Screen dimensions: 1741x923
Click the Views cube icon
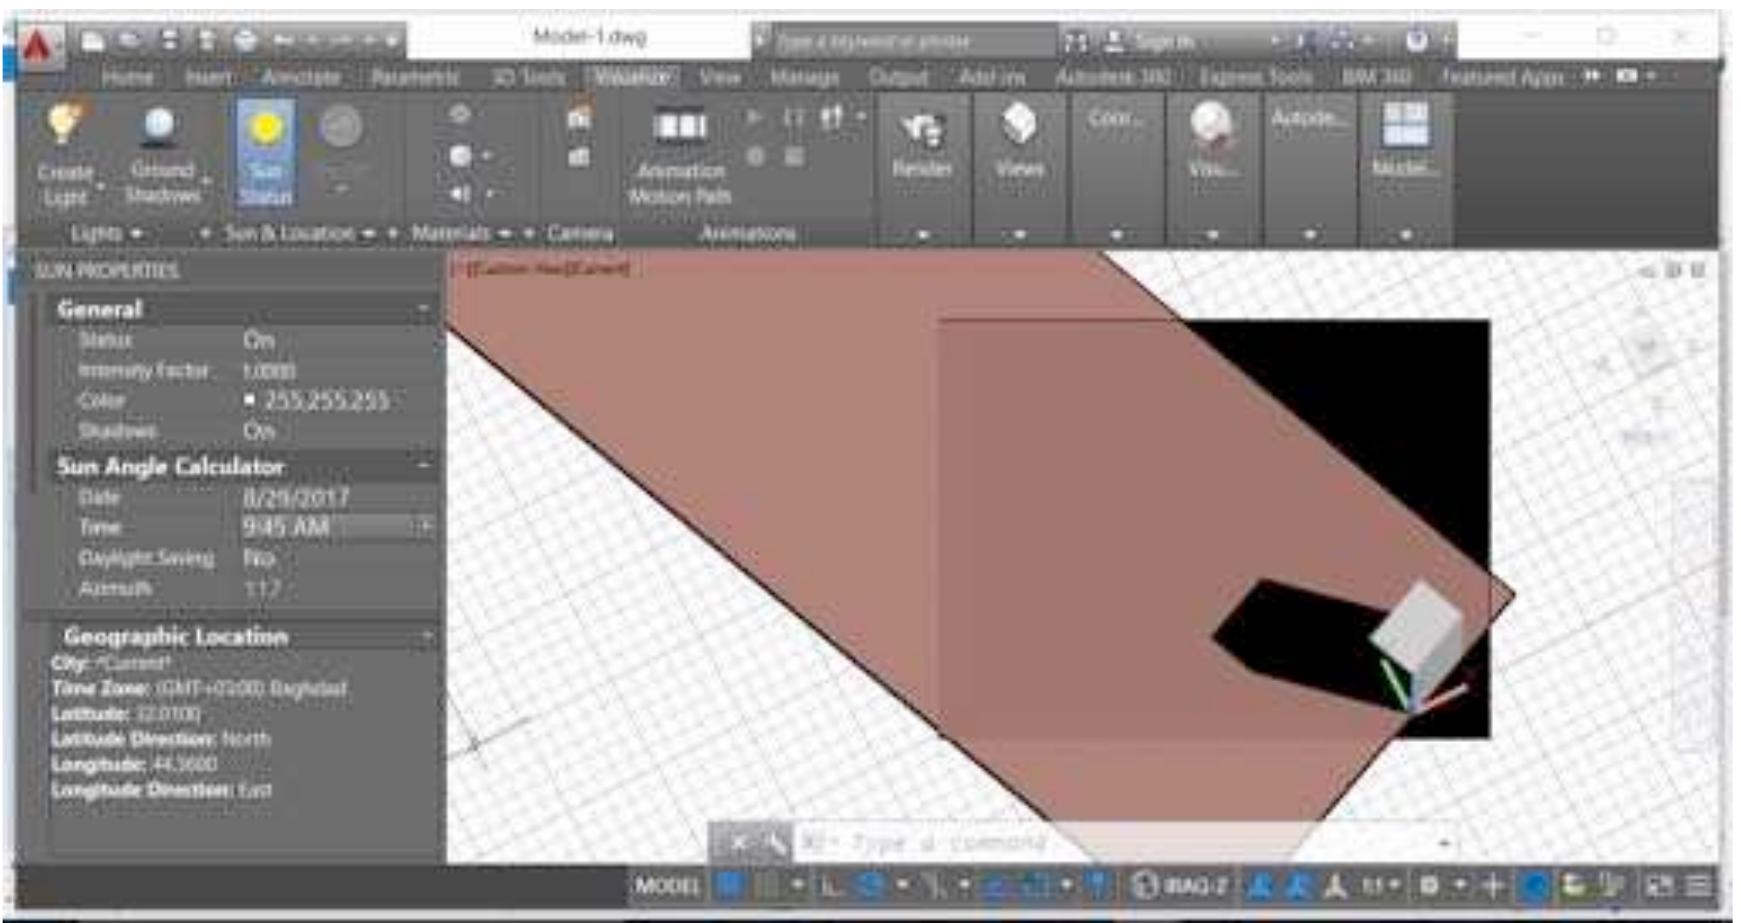[x=1019, y=124]
